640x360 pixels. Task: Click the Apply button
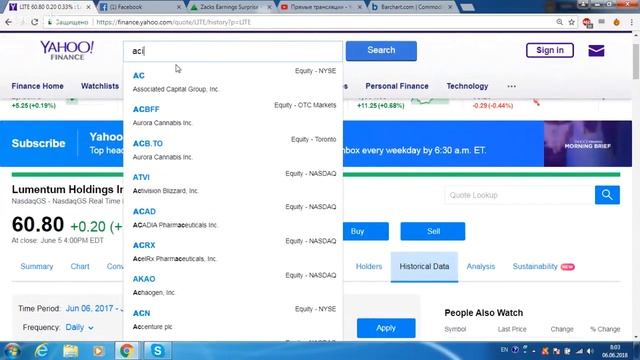[x=386, y=328]
